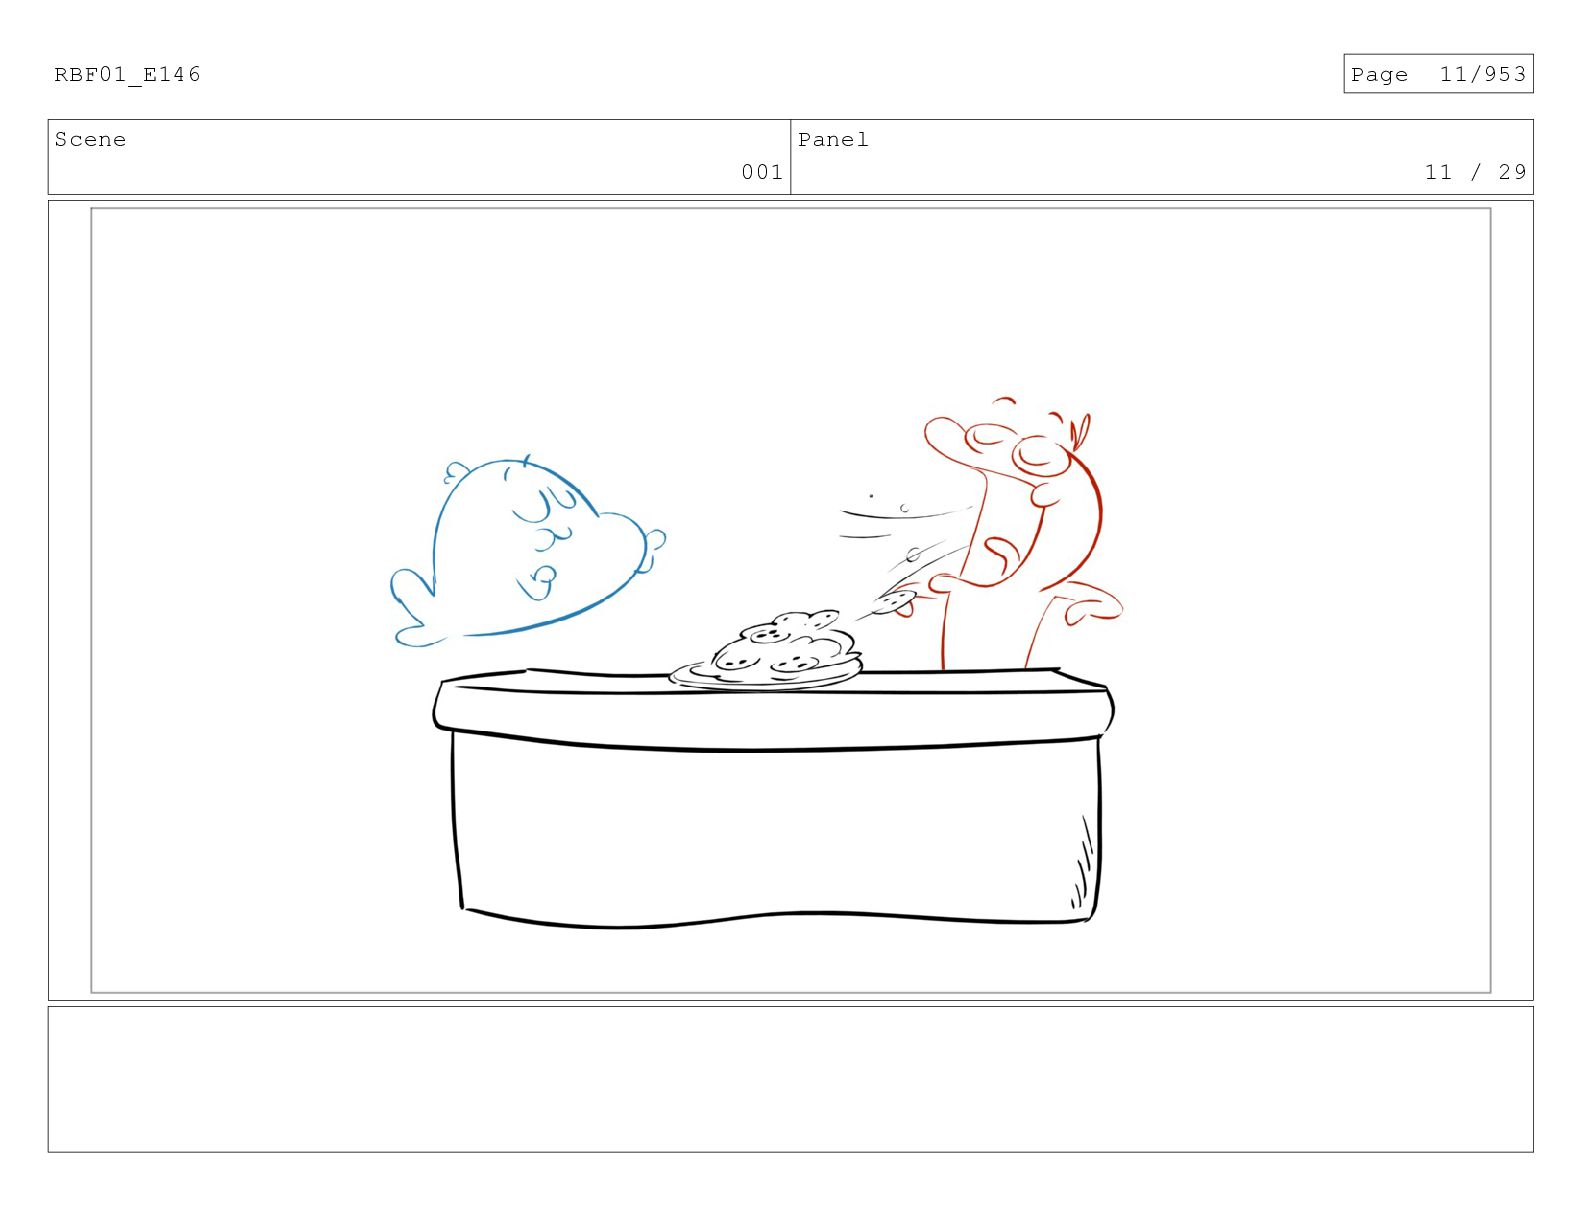Click the project code RBF01_E146
This screenshot has width=1584, height=1224.
pos(127,74)
